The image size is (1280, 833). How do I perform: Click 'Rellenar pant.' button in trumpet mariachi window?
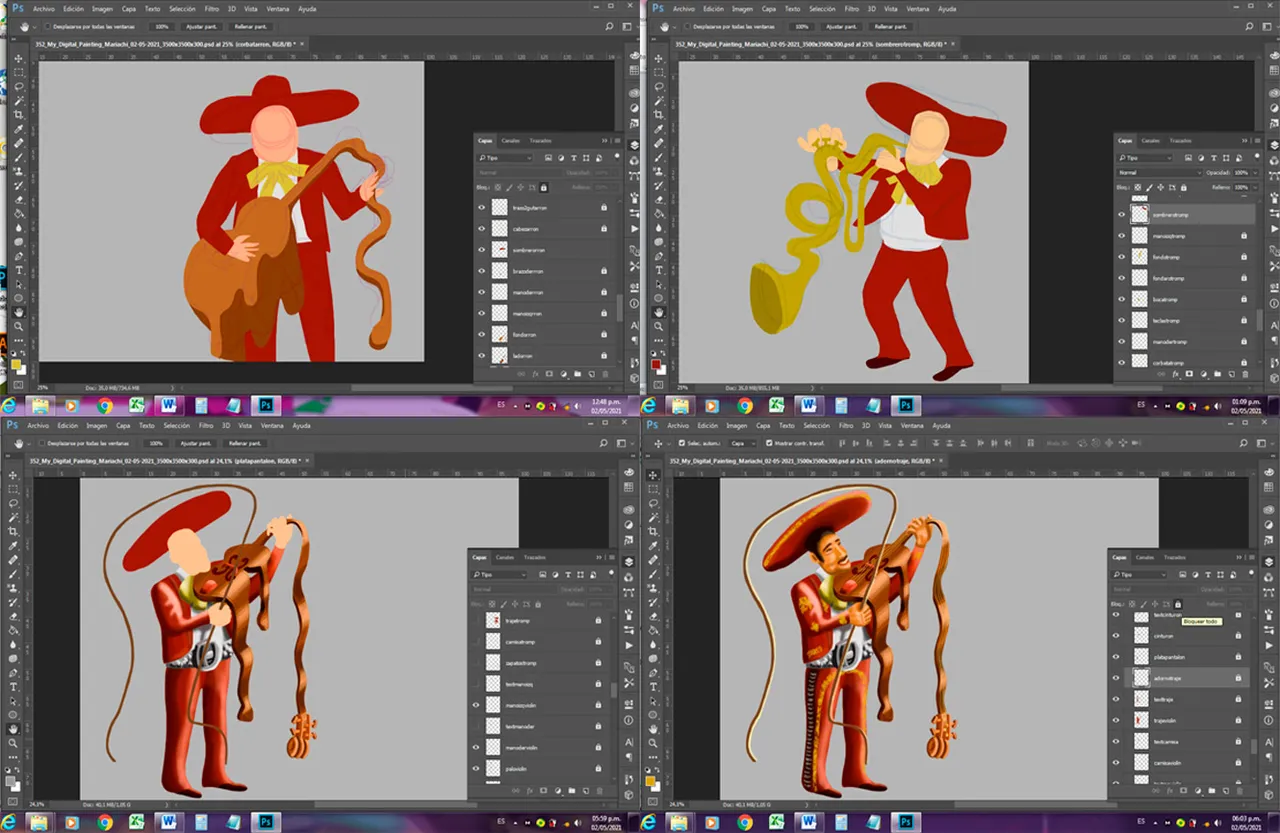pos(890,26)
